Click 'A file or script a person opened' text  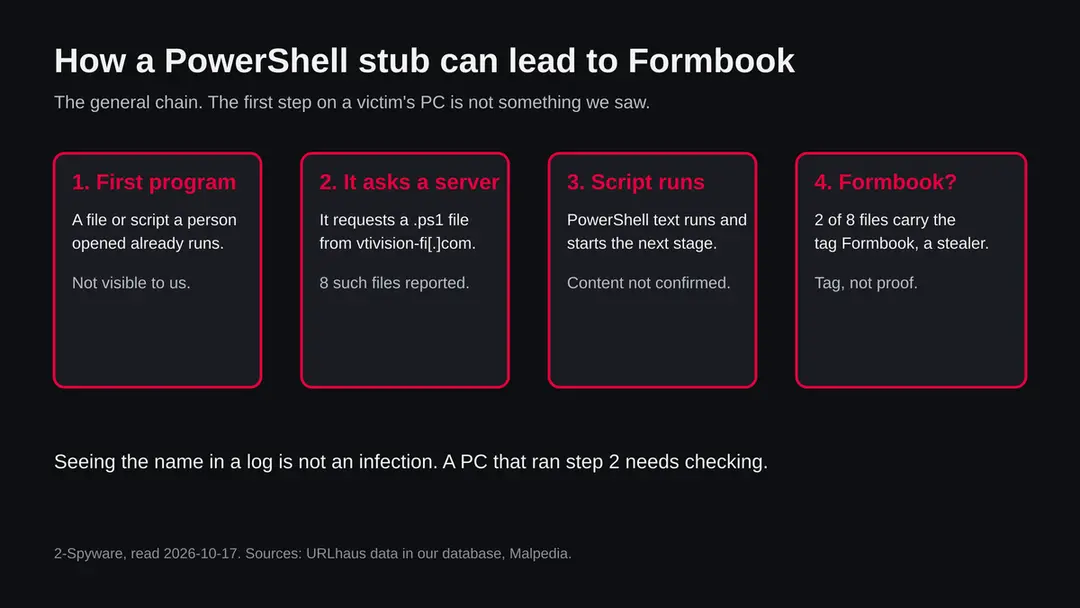[x=154, y=231]
